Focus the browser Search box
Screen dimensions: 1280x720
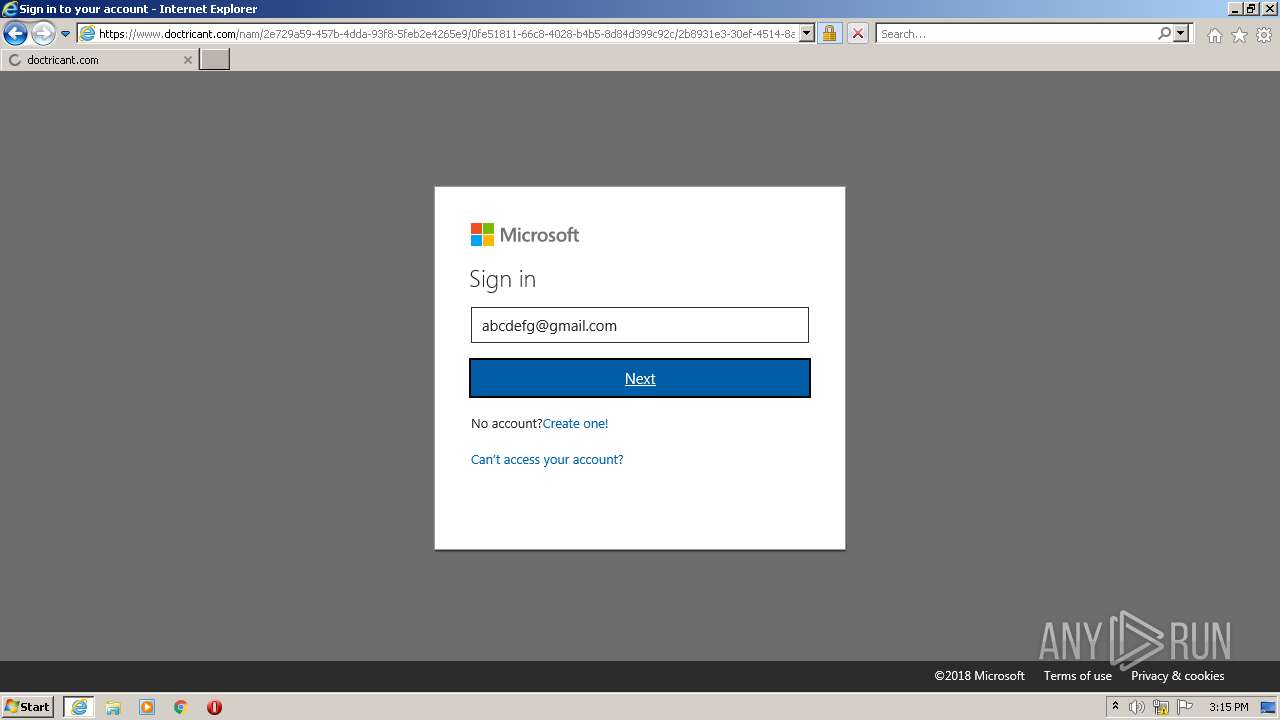click(x=1015, y=34)
